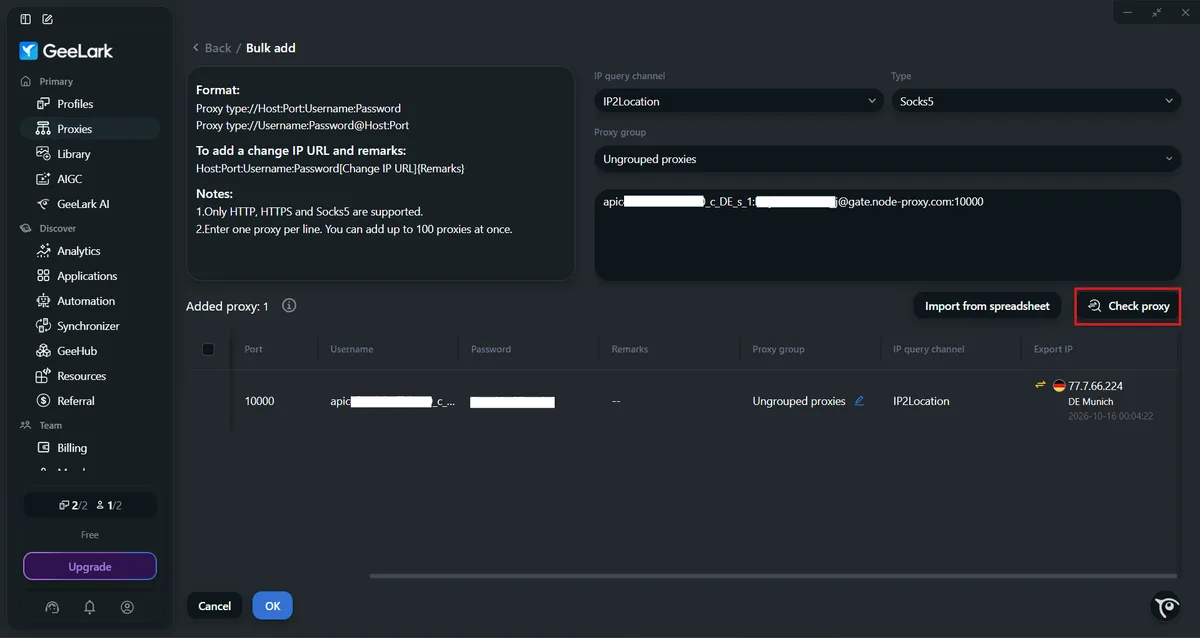Click the Export IP column header

pyautogui.click(x=1053, y=349)
